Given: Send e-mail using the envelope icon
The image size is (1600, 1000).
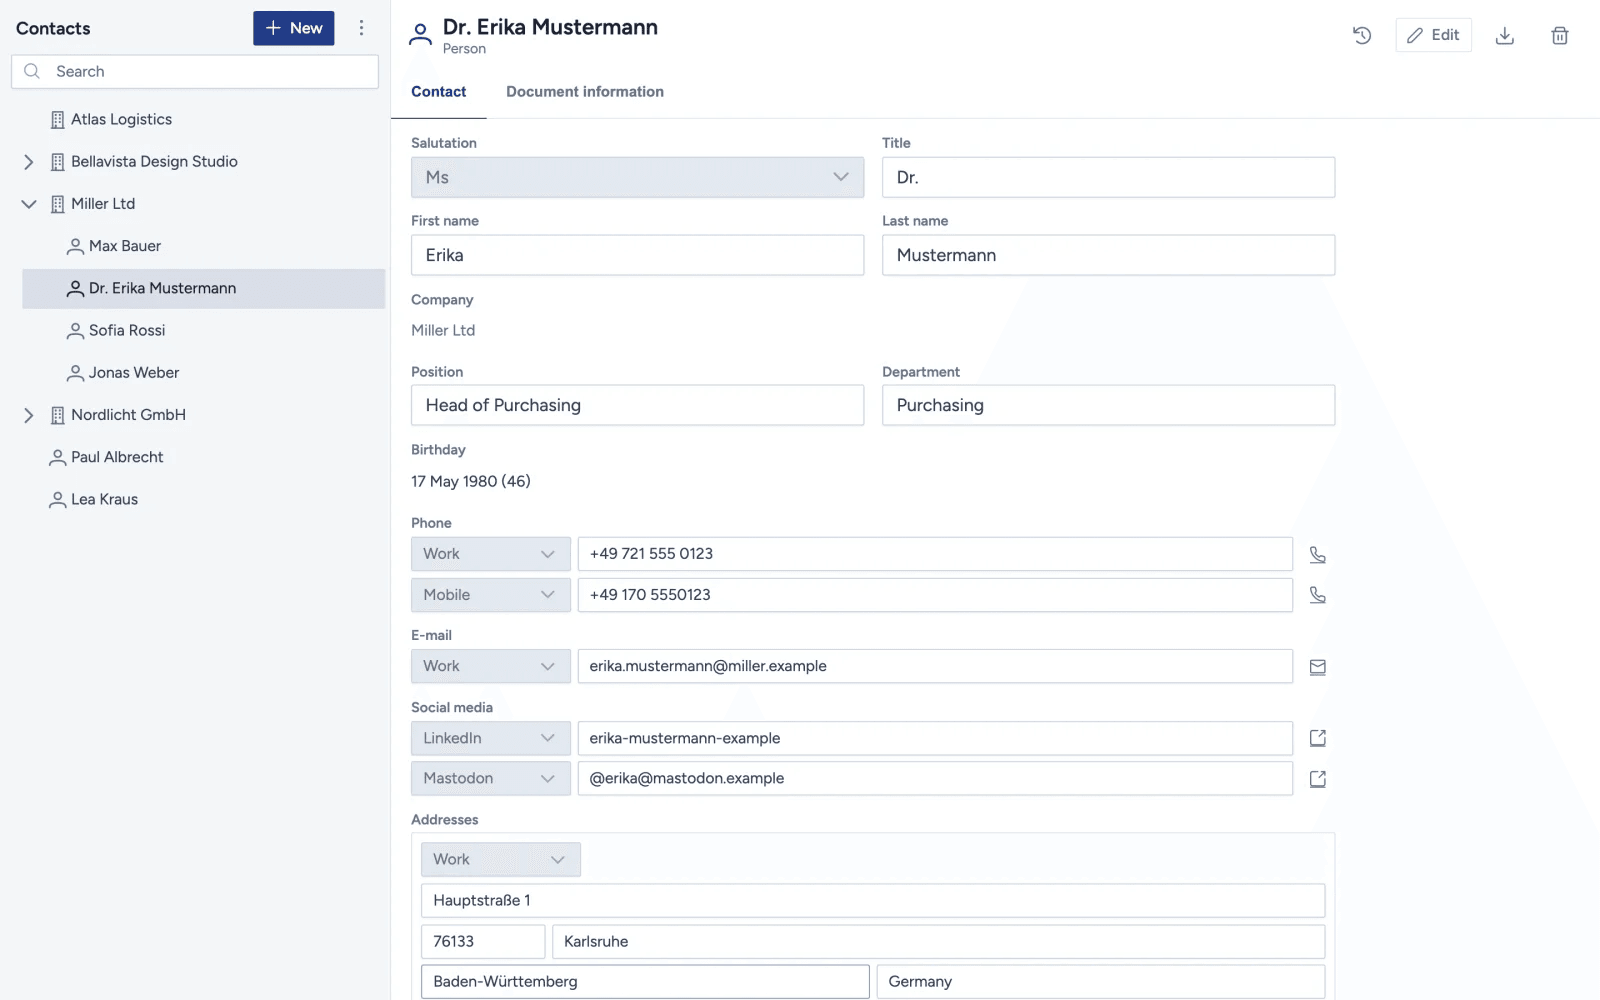Looking at the screenshot, I should click(1318, 667).
